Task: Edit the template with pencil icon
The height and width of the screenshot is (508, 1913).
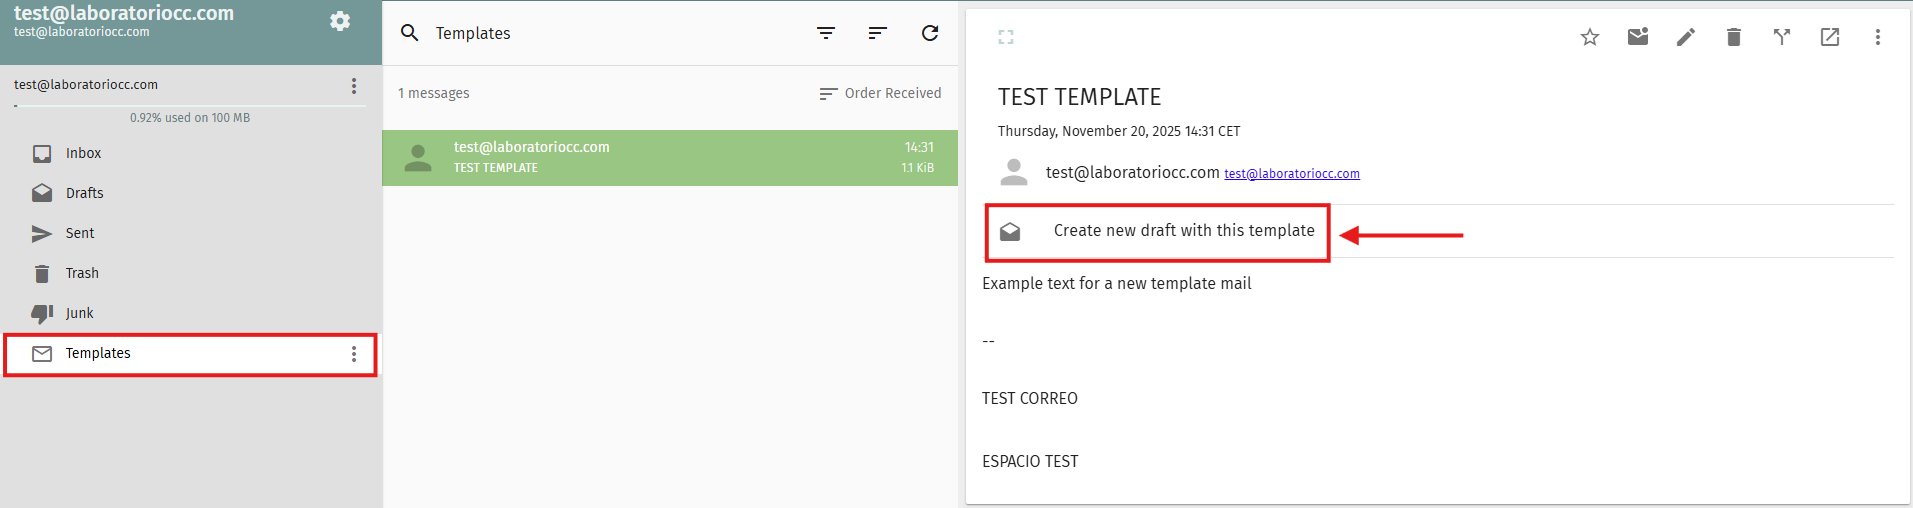Action: coord(1686,37)
